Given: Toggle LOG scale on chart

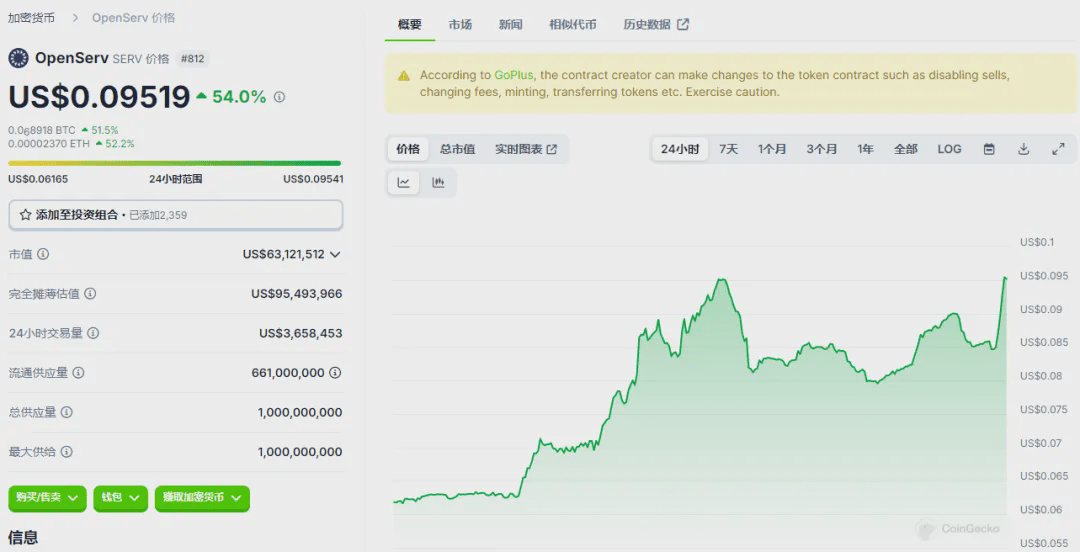Looking at the screenshot, I should tap(949, 149).
